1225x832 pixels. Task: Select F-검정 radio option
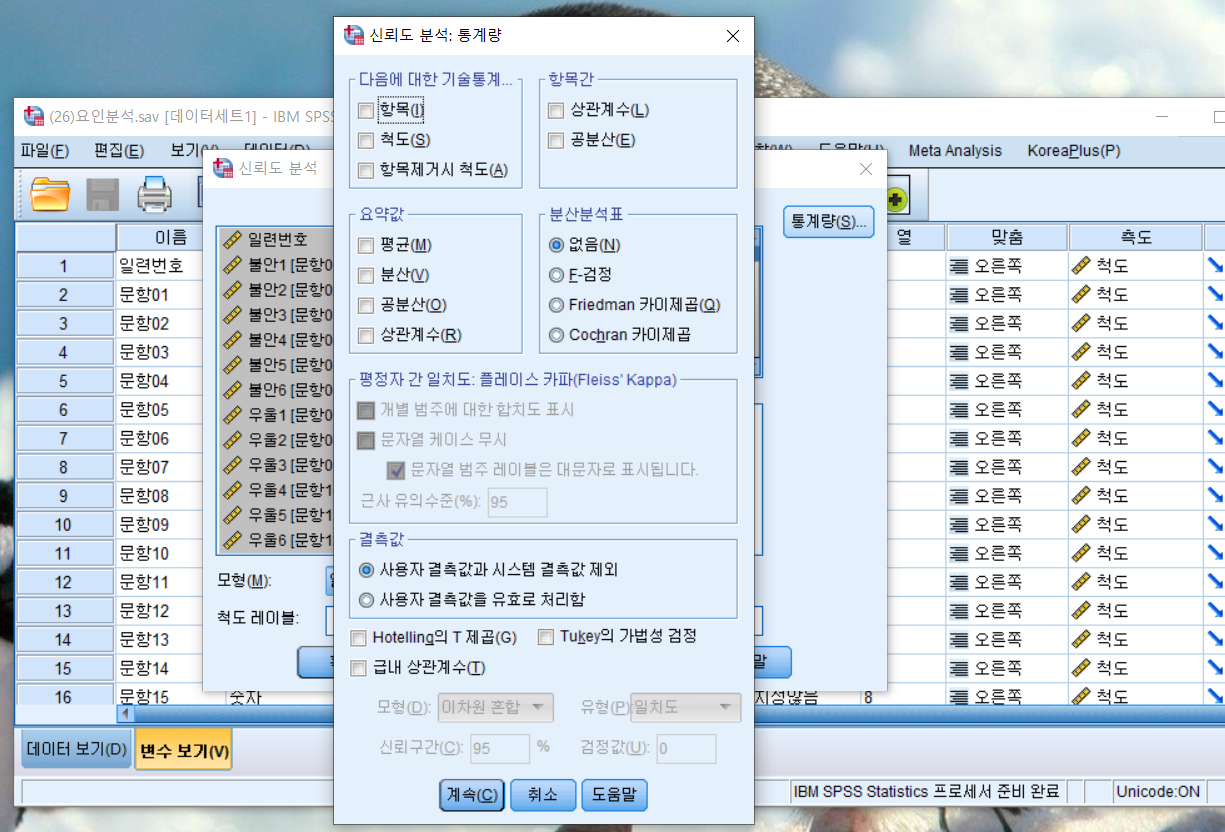[556, 275]
